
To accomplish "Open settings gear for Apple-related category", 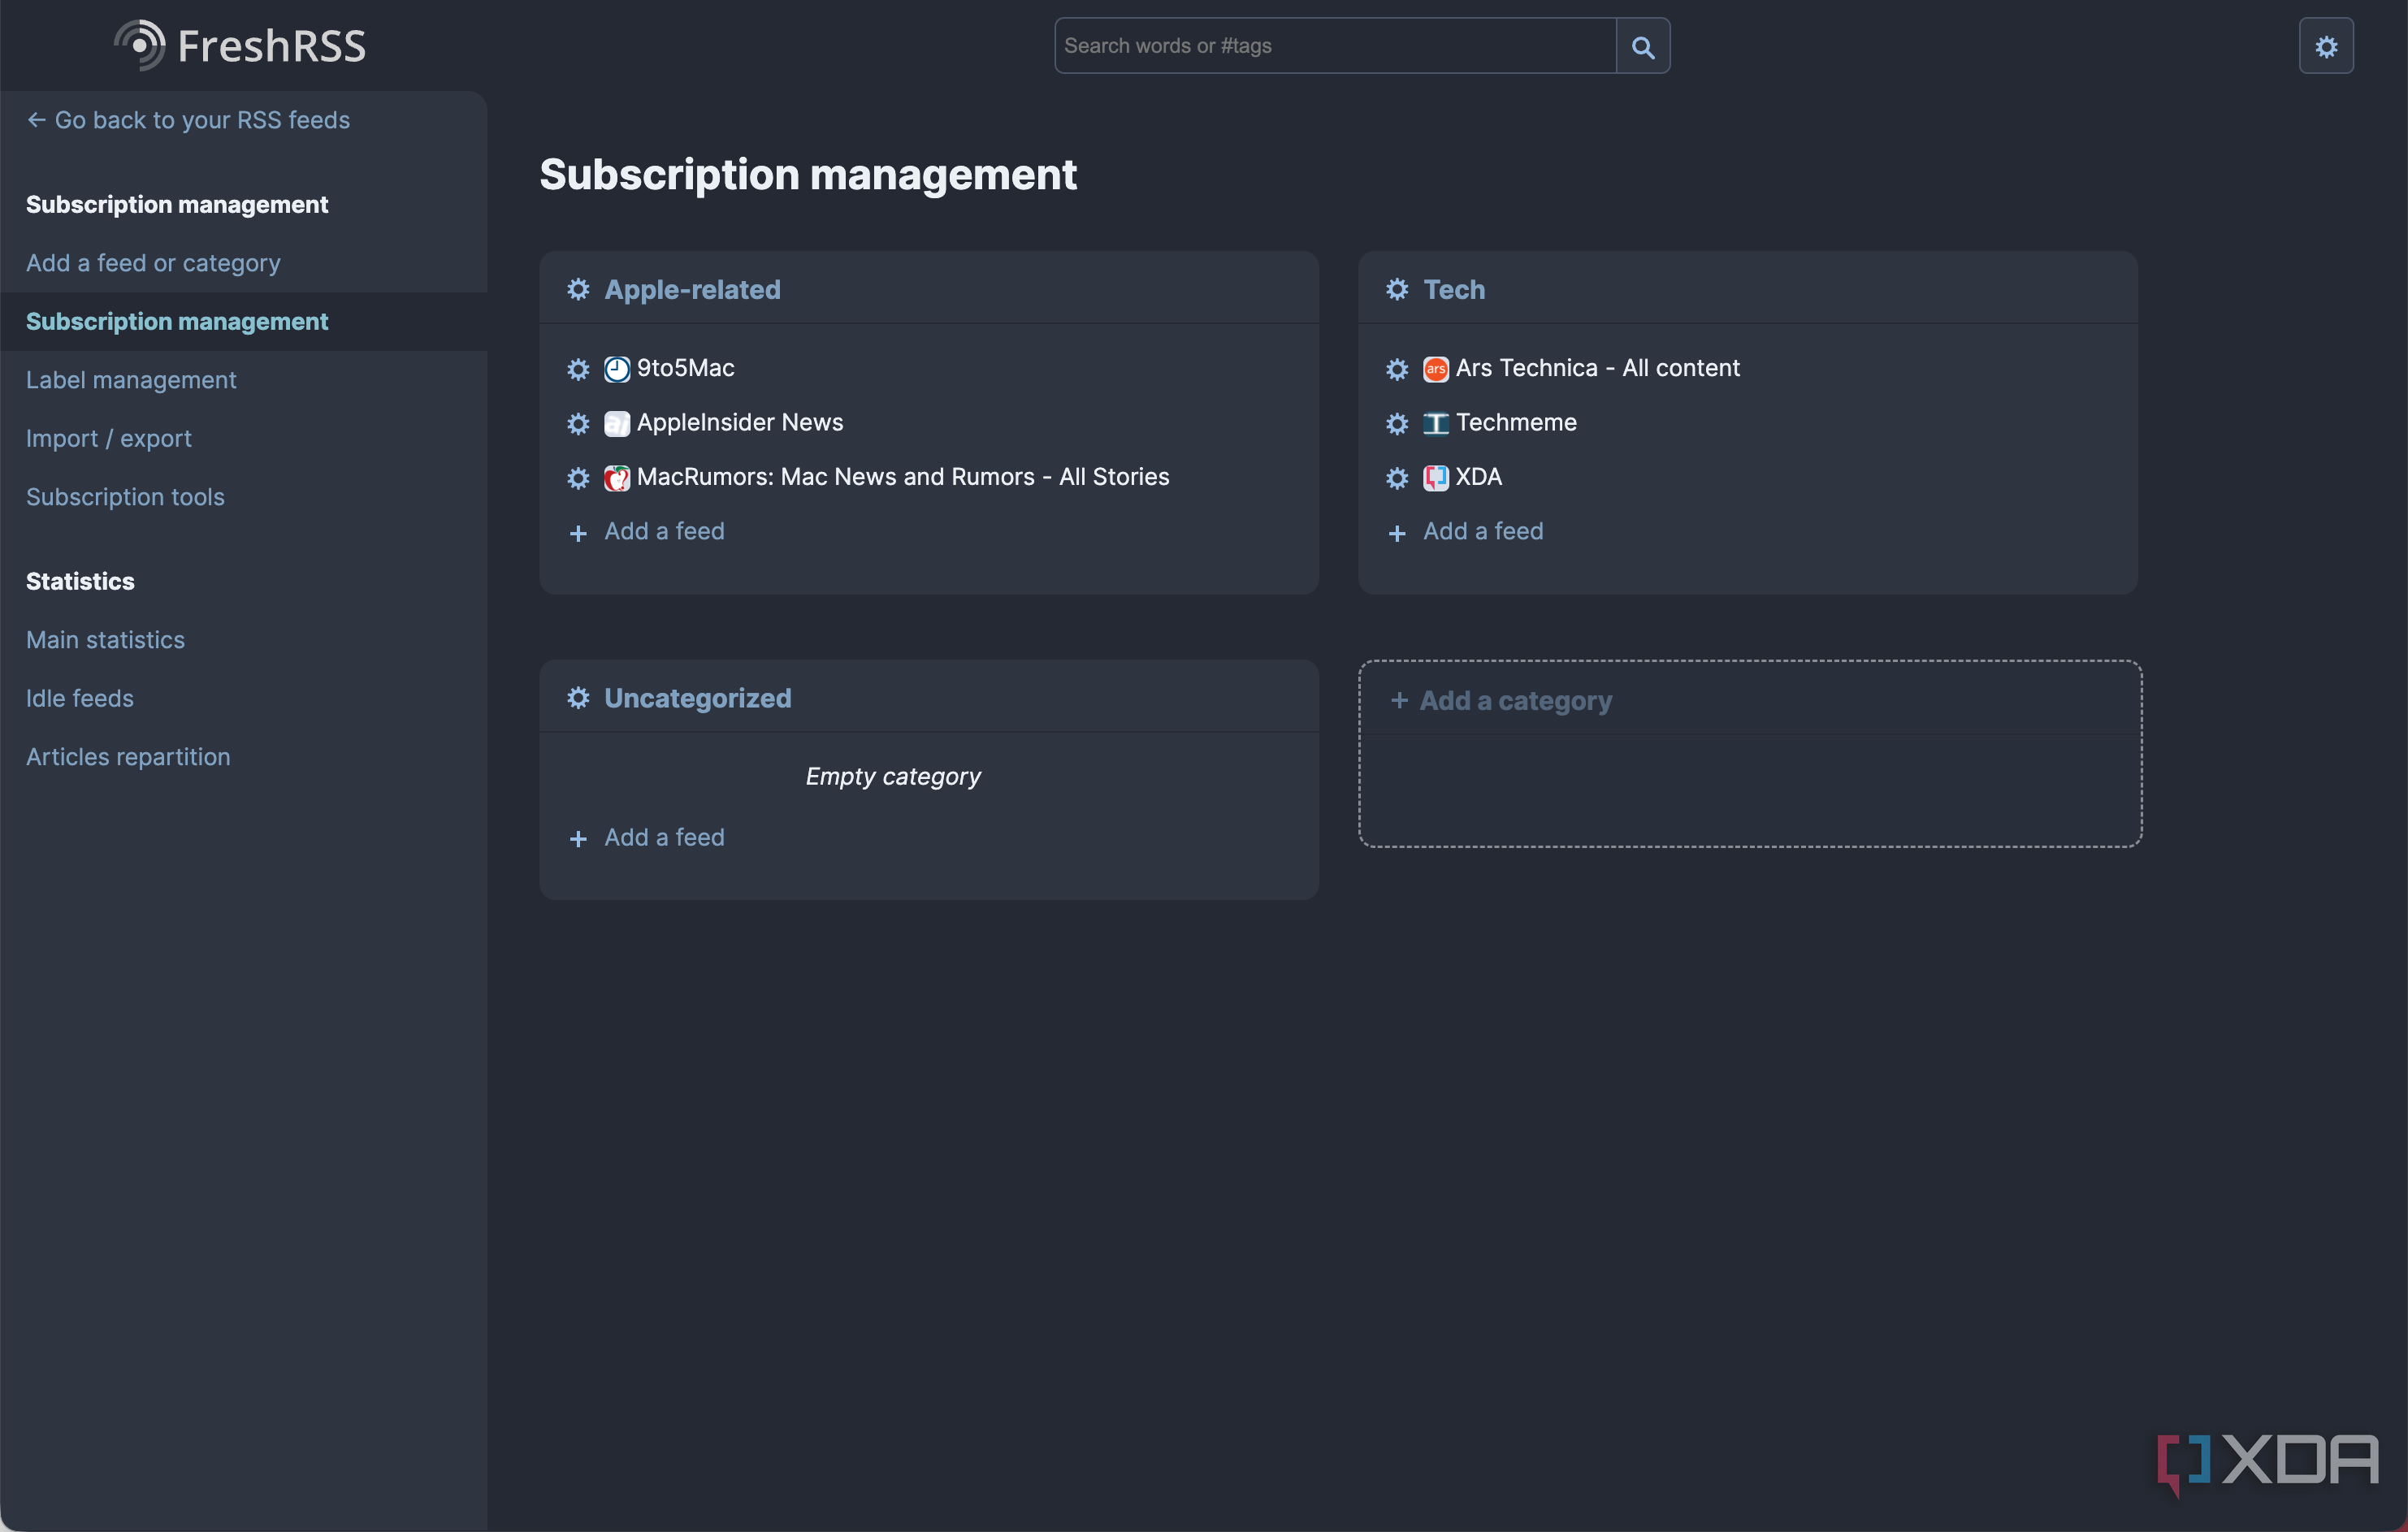I will tap(578, 290).
